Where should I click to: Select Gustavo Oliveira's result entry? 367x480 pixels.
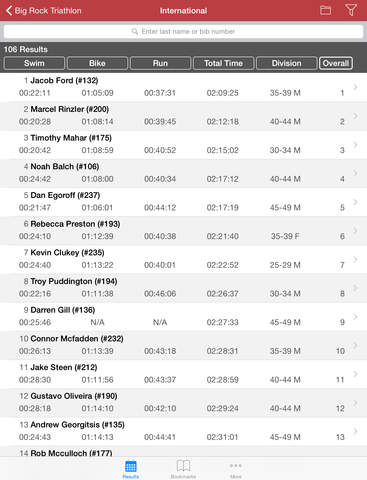183,403
